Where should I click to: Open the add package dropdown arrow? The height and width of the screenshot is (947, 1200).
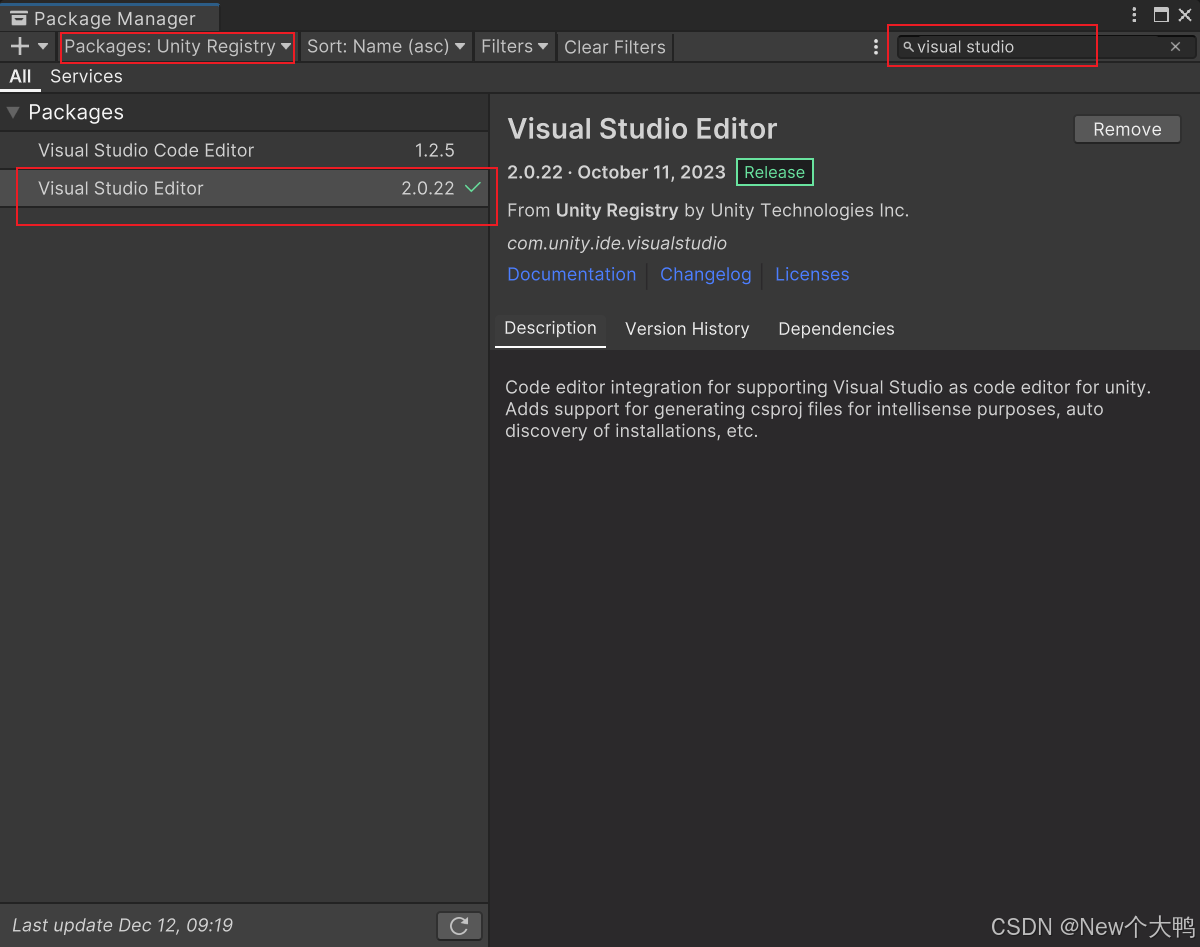[43, 46]
